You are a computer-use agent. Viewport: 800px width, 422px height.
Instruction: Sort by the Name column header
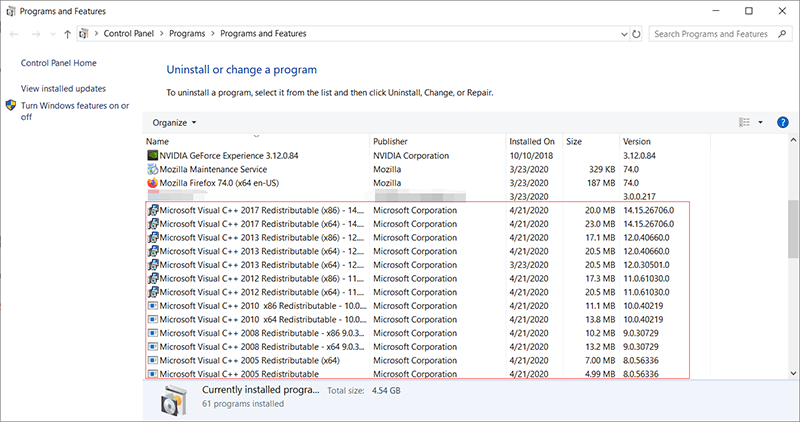coord(257,141)
